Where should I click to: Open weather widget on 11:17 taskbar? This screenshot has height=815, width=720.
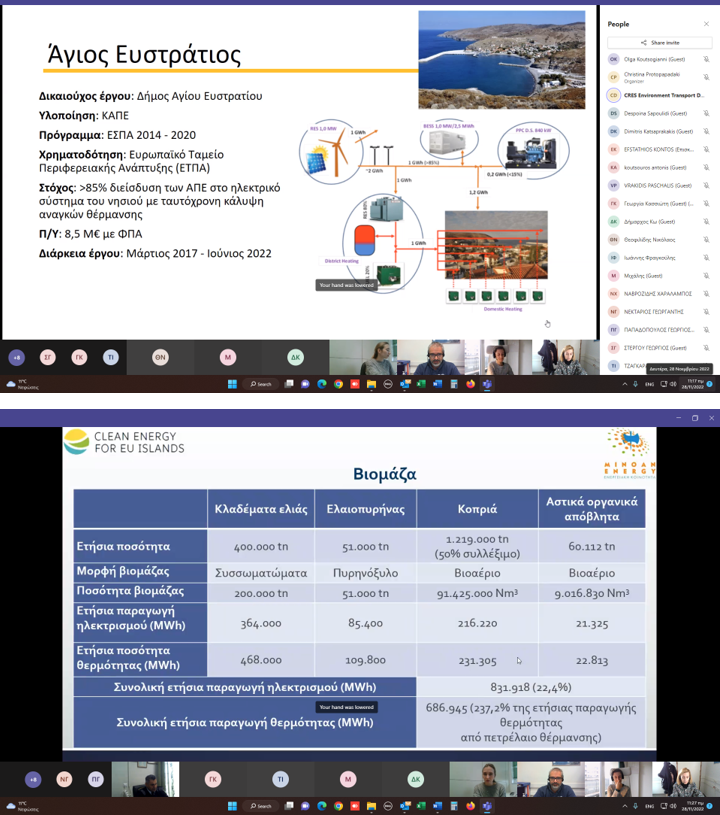(x=22, y=384)
